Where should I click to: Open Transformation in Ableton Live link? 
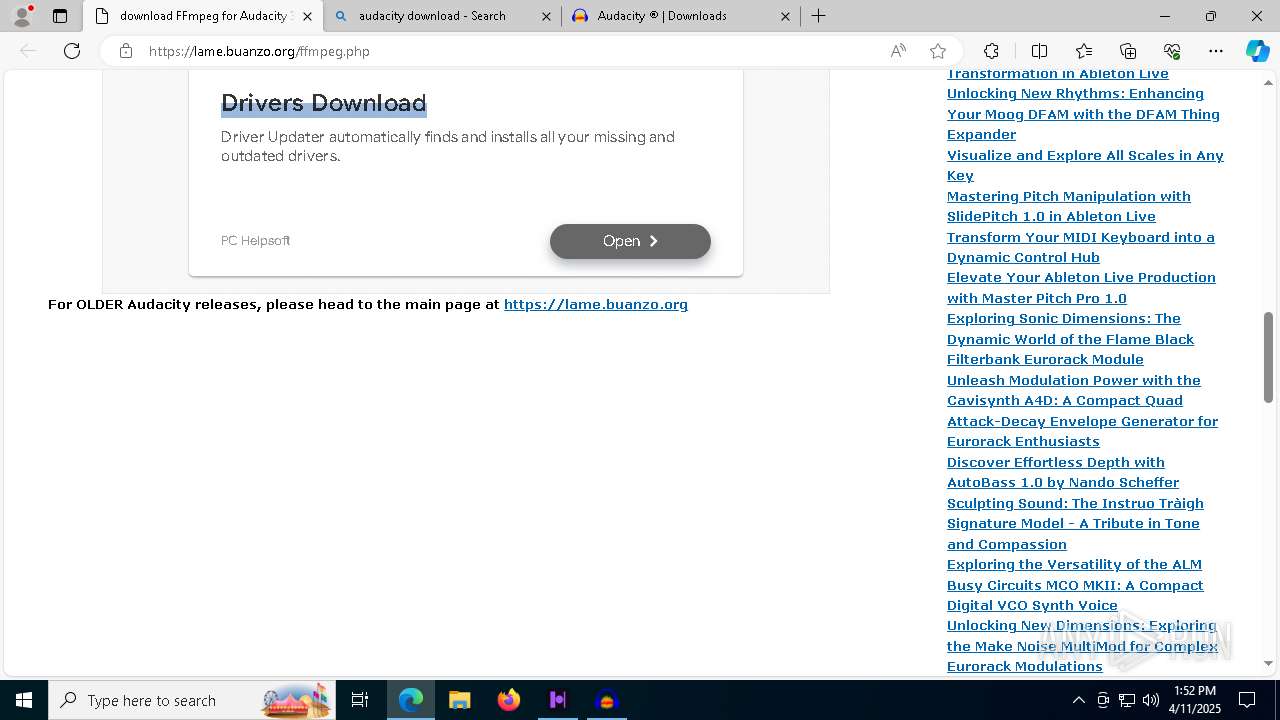[1058, 74]
